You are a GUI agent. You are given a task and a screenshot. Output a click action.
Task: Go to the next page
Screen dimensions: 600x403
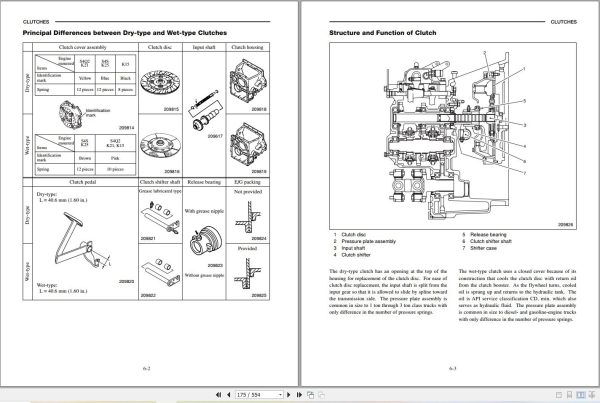[289, 395]
